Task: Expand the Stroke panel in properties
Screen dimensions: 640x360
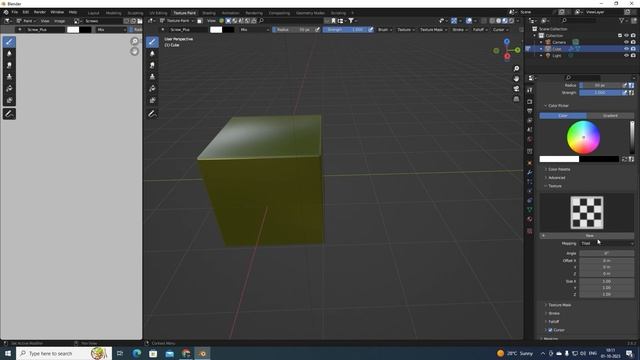Action: 553,313
